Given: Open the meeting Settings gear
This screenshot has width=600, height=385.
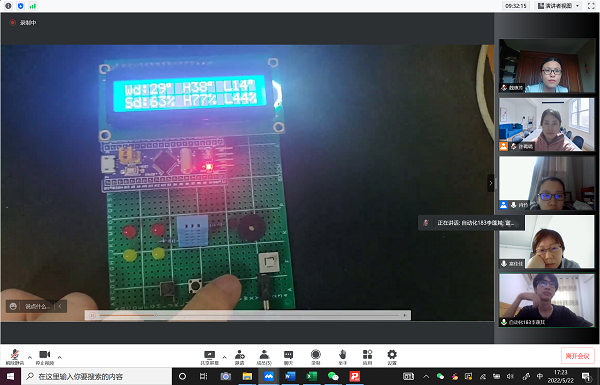Looking at the screenshot, I should 392,357.
